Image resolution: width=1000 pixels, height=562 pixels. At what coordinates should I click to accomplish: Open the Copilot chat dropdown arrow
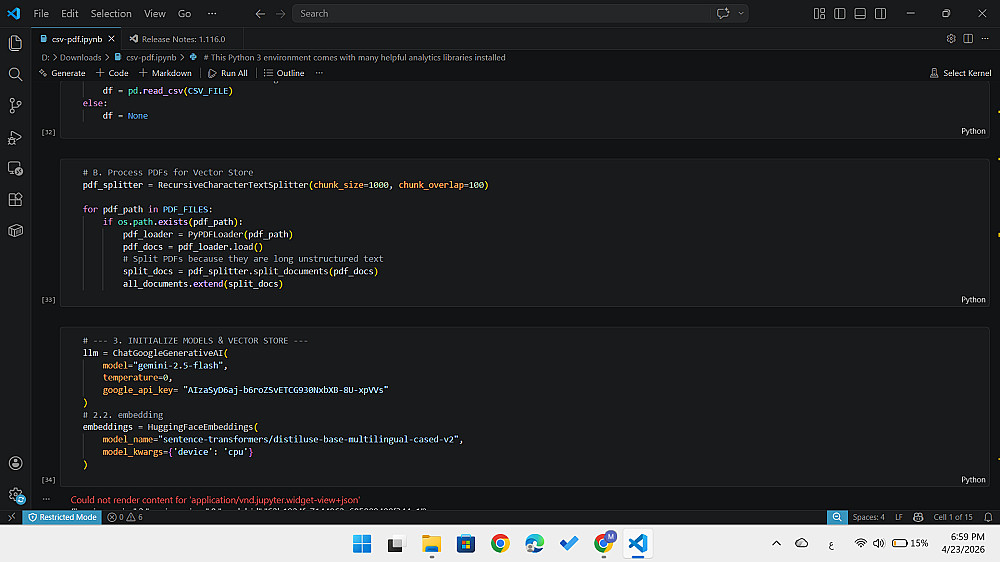tap(741, 14)
